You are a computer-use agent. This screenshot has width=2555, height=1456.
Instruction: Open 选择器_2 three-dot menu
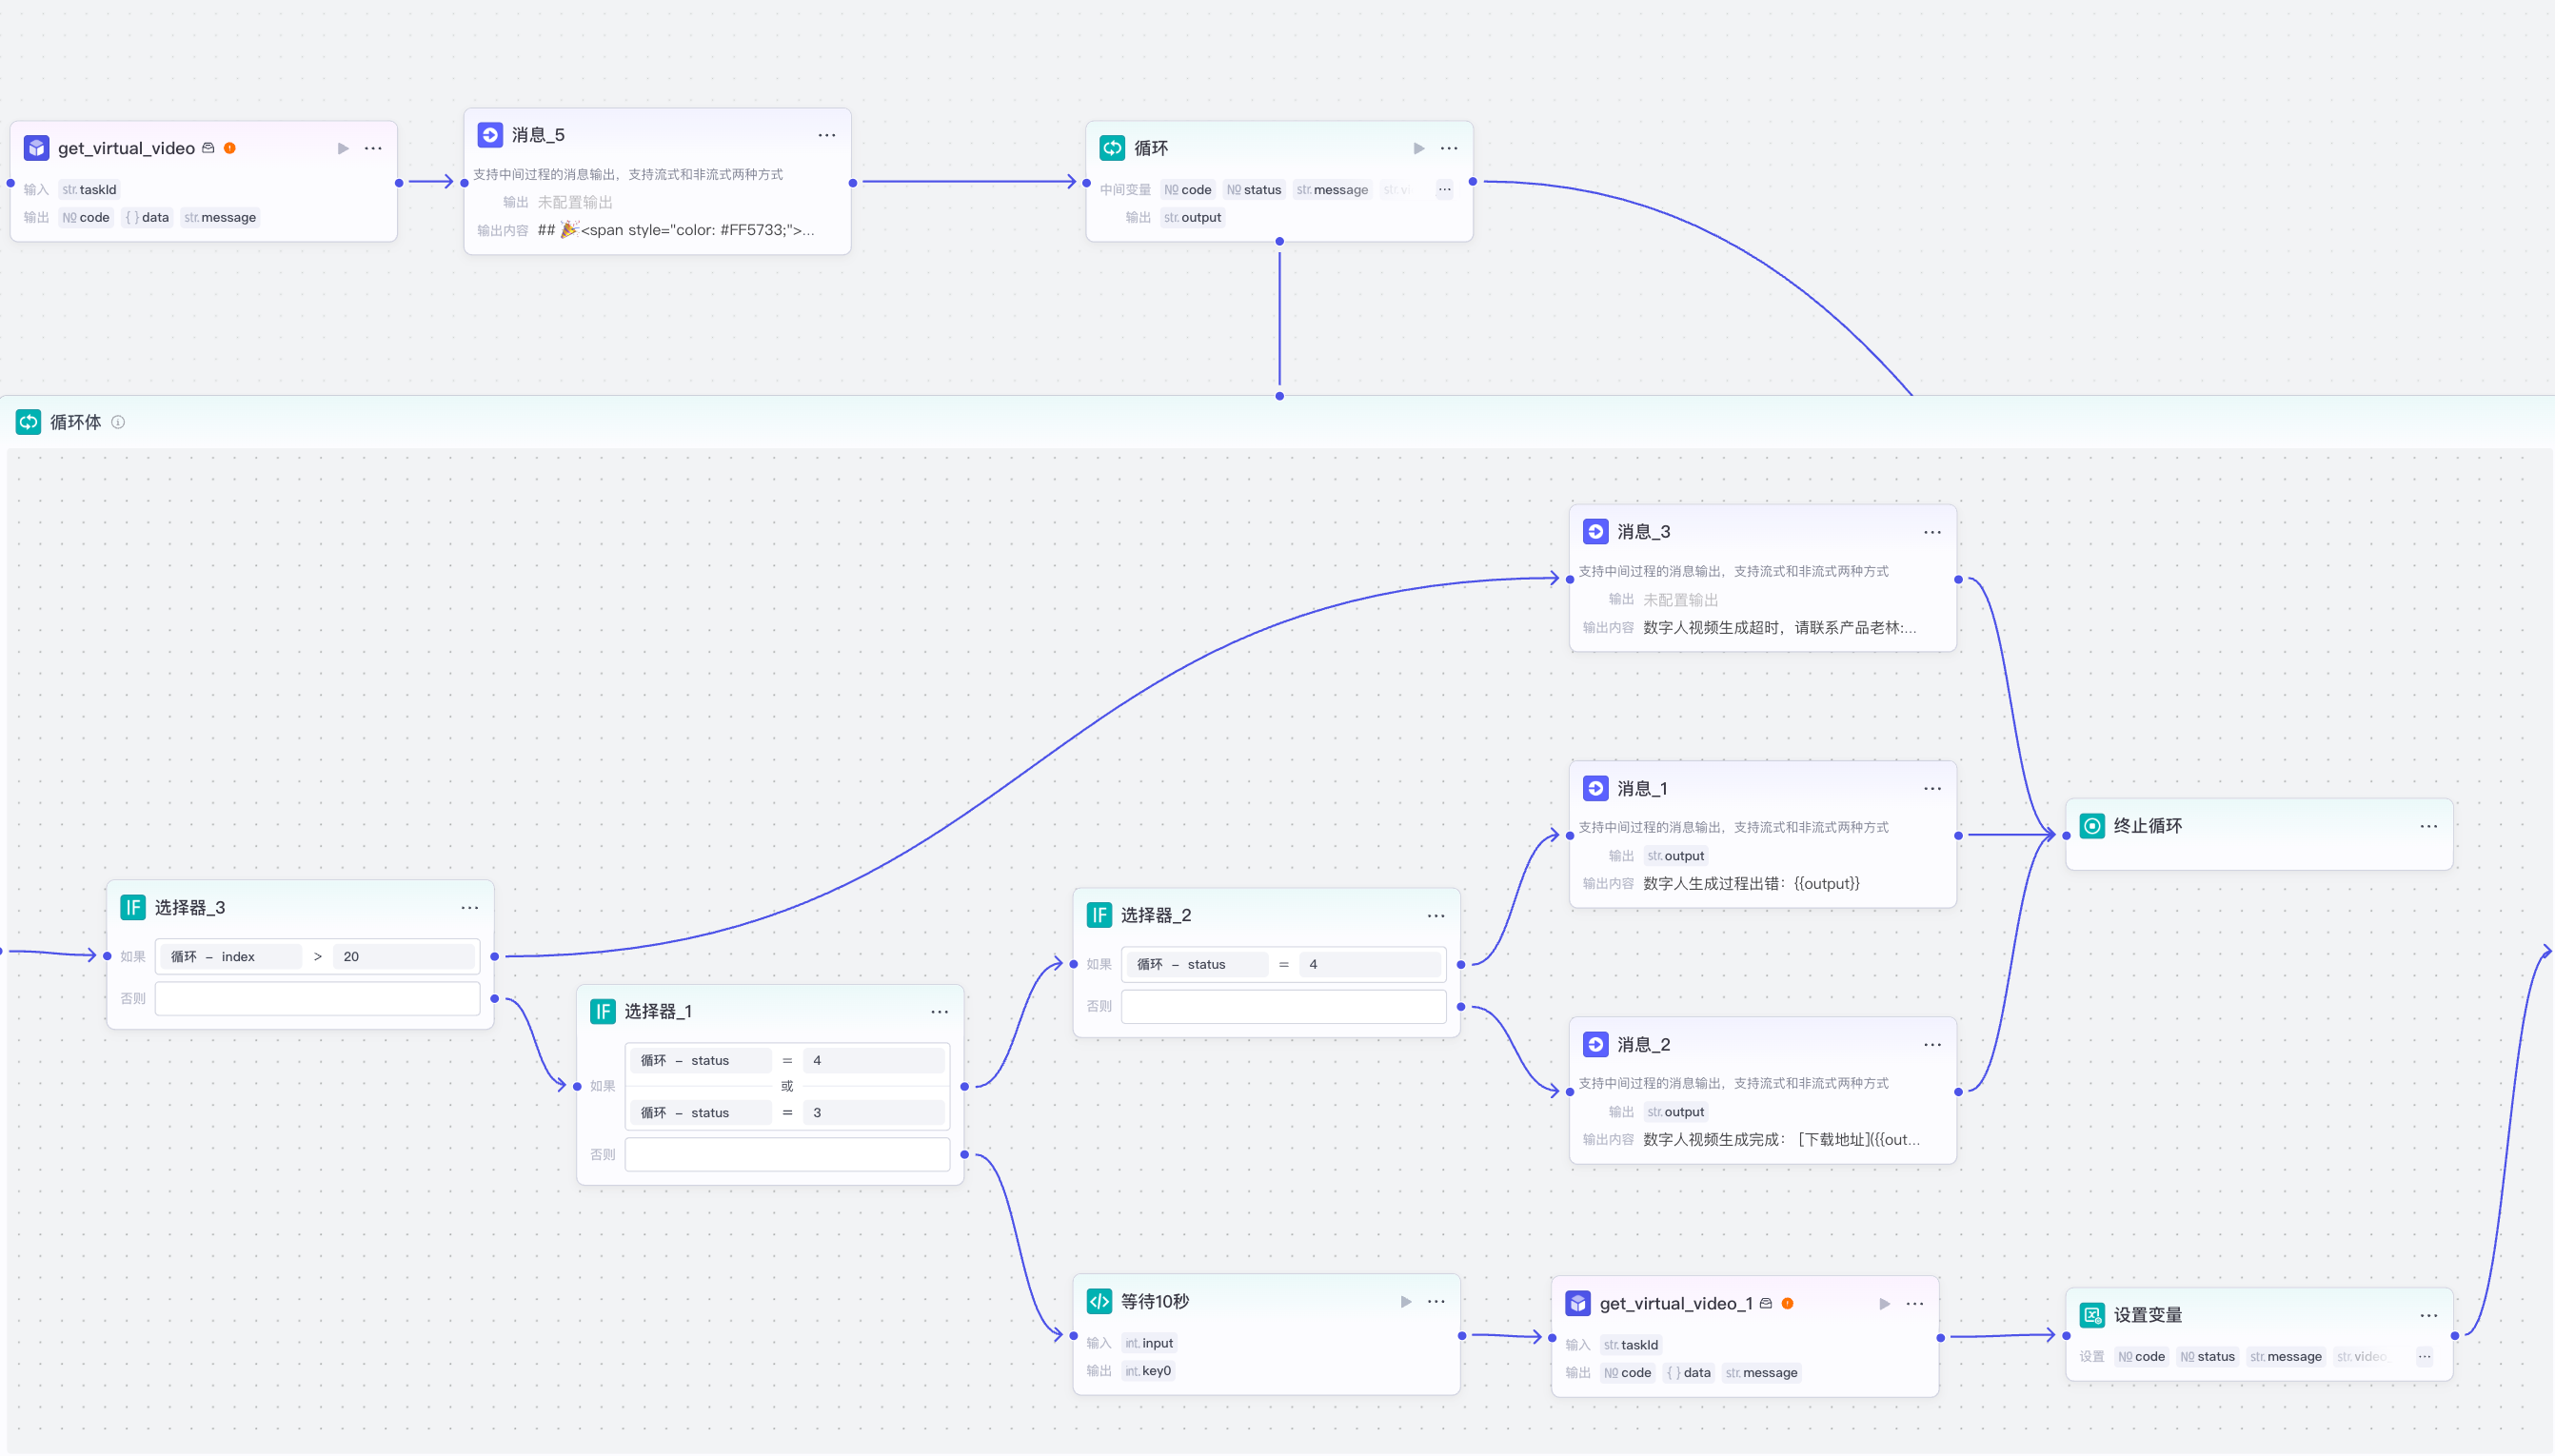click(x=1435, y=915)
